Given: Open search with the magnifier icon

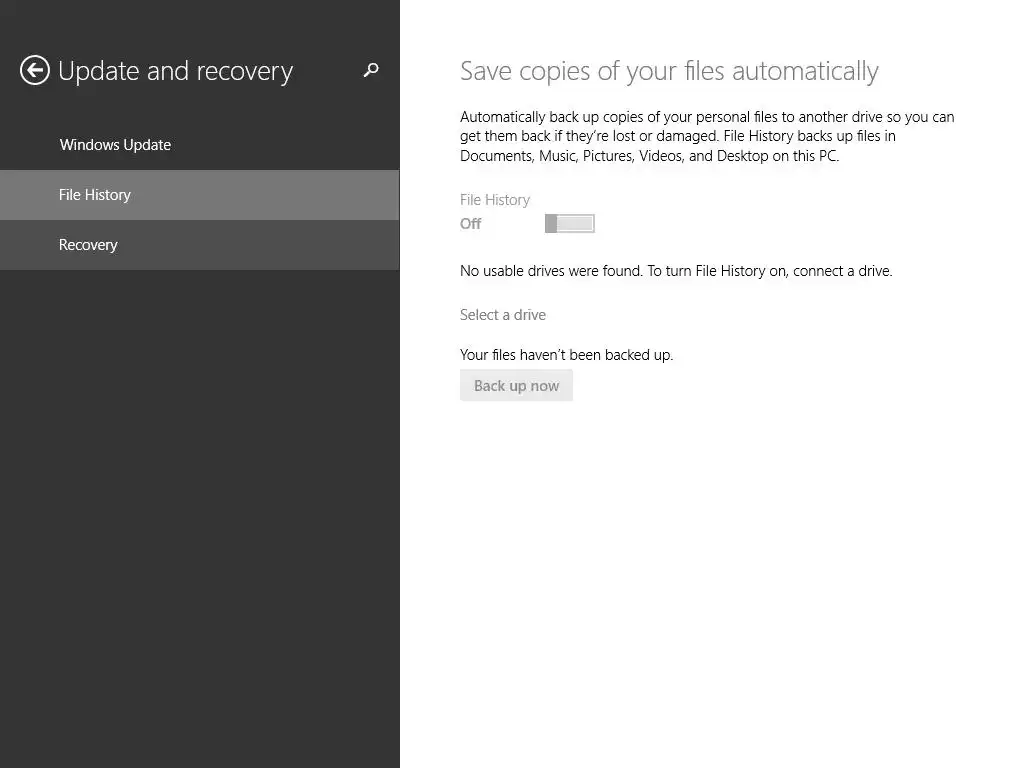Looking at the screenshot, I should [371, 70].
